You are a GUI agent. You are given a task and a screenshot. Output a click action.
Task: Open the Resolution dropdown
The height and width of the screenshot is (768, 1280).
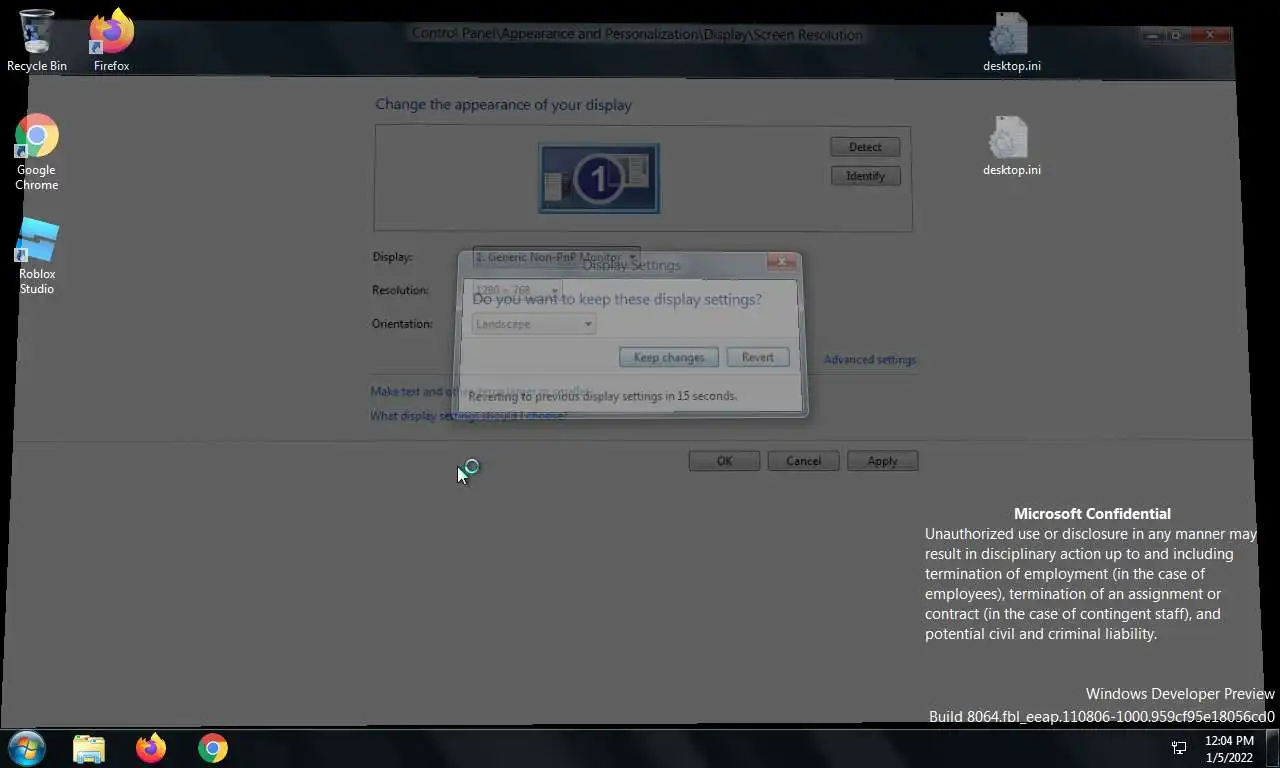point(517,290)
